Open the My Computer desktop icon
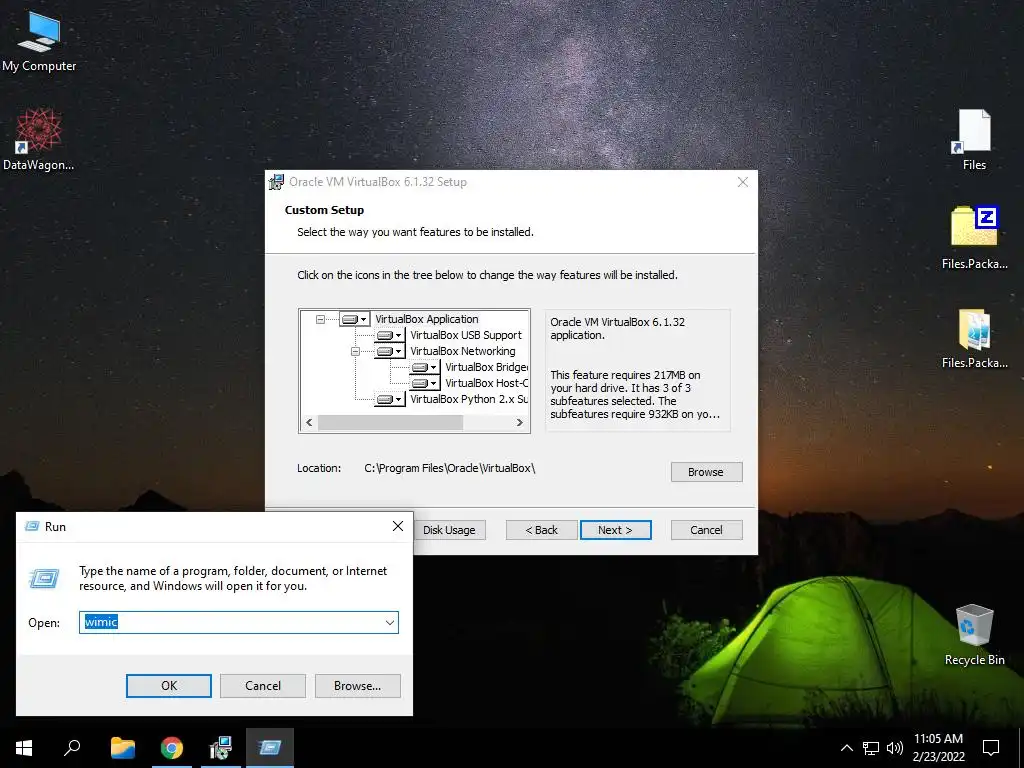Viewport: 1024px width, 768px height. click(39, 40)
